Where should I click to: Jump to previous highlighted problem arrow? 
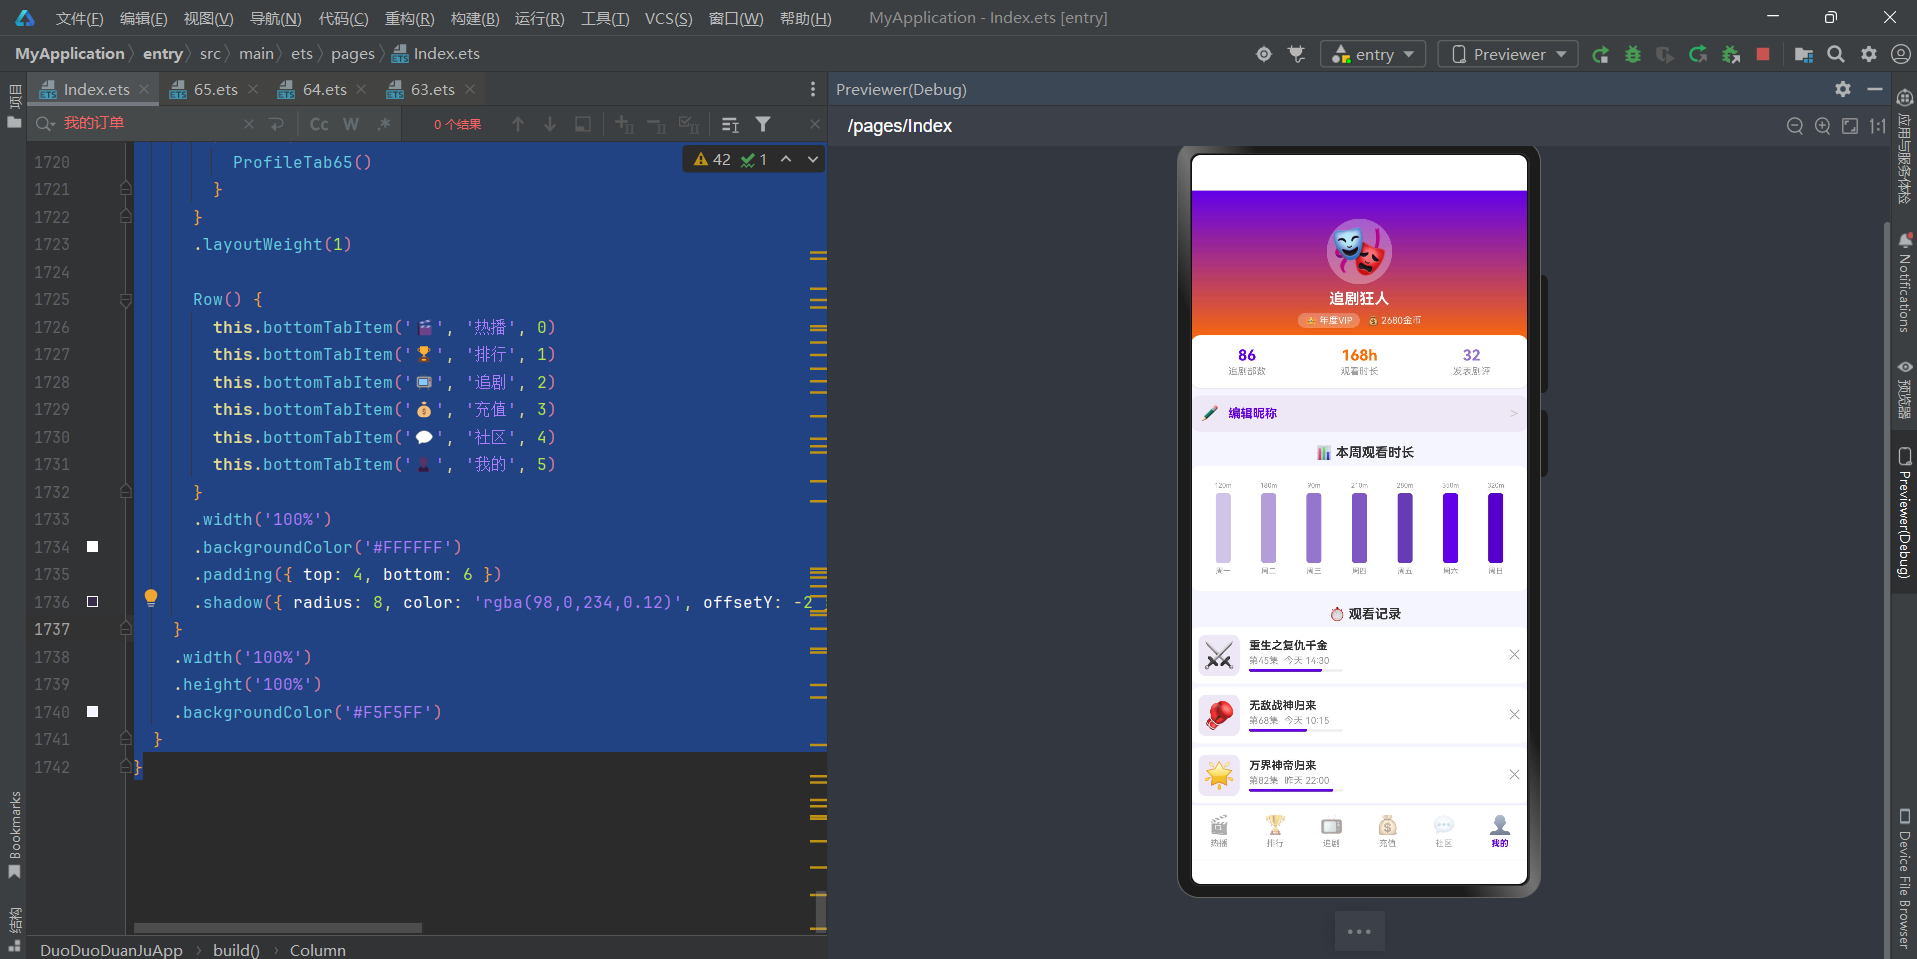point(786,159)
